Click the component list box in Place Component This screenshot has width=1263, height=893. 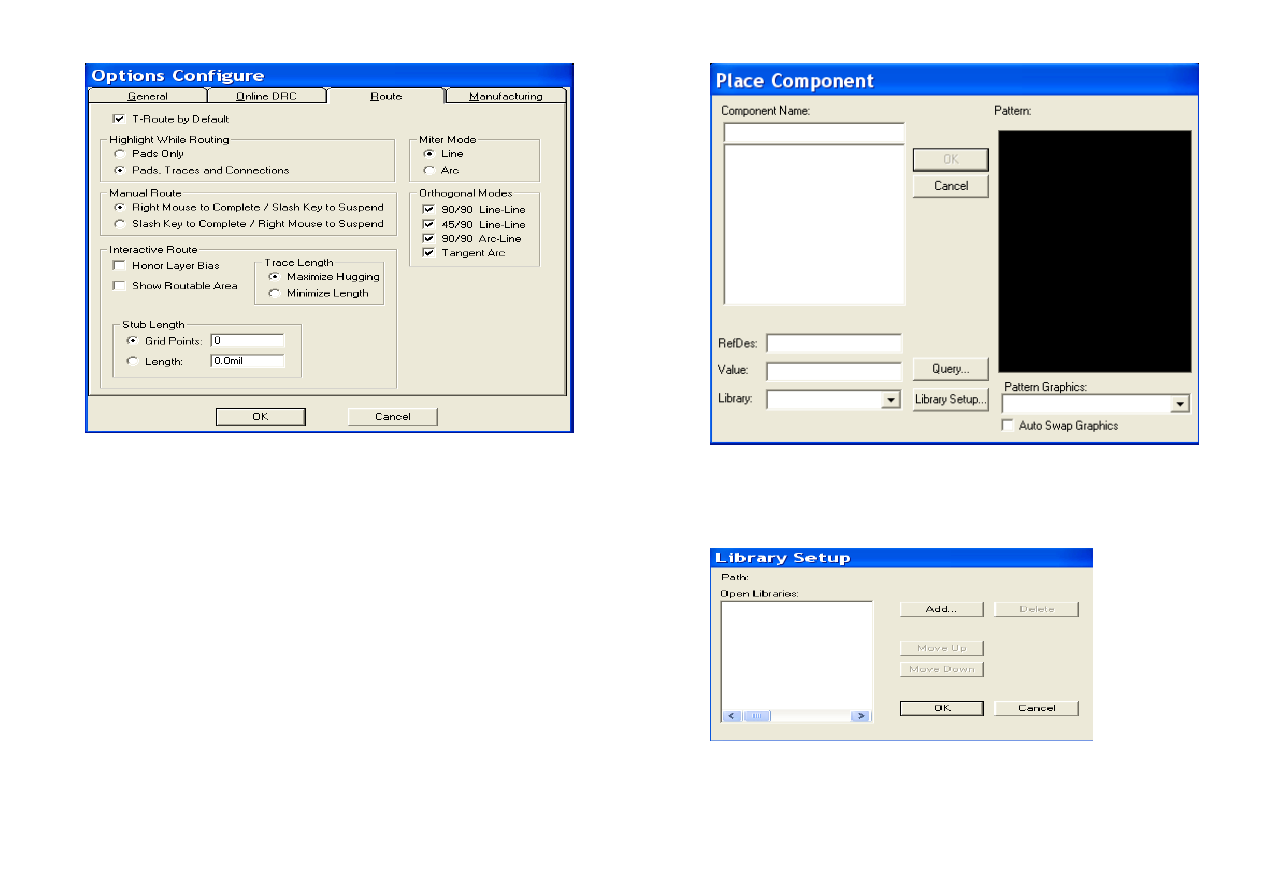point(814,224)
